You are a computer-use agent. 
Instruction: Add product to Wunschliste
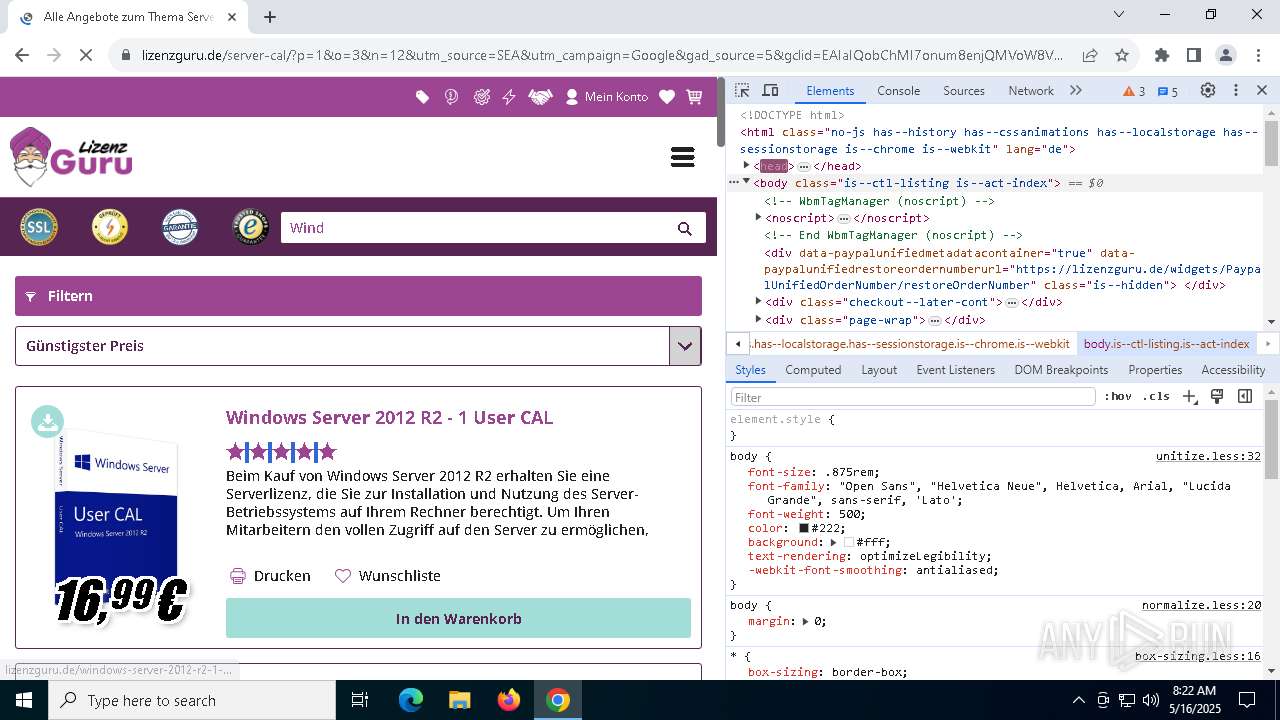click(387, 576)
